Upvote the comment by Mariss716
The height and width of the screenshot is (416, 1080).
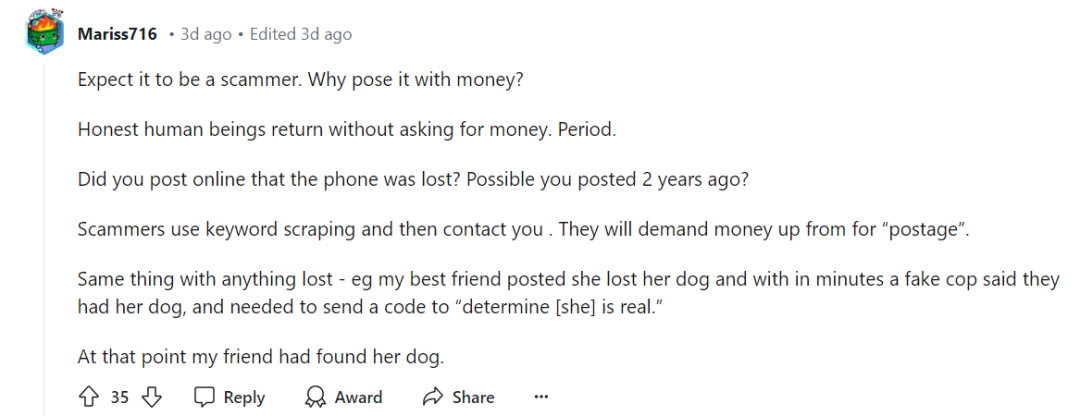click(x=89, y=397)
